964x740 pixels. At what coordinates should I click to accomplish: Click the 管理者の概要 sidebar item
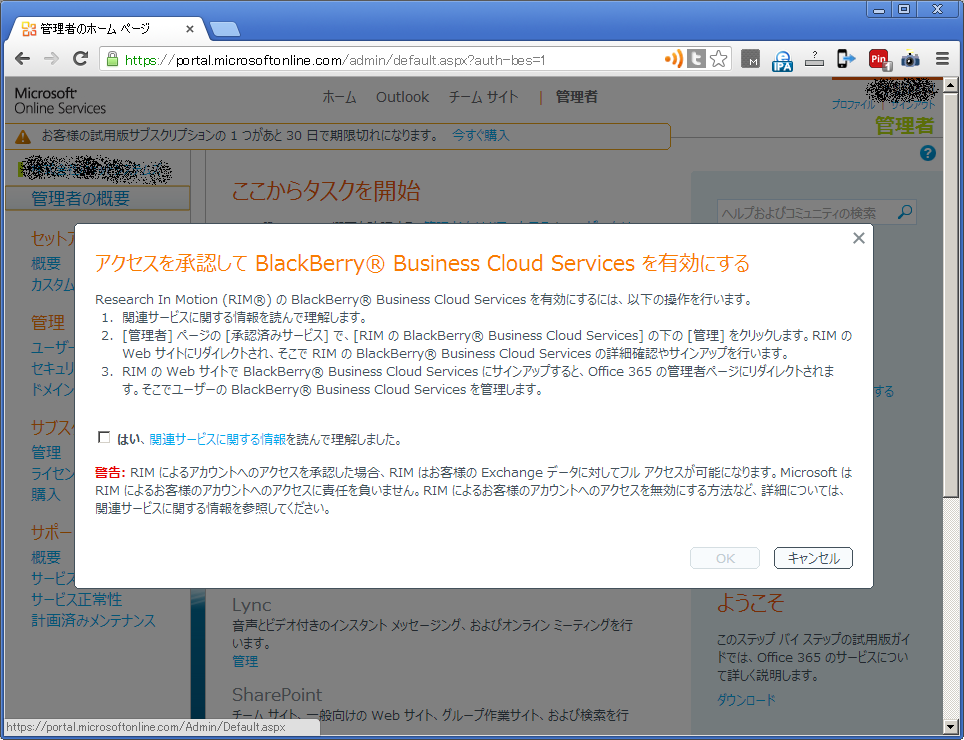pyautogui.click(x=98, y=199)
